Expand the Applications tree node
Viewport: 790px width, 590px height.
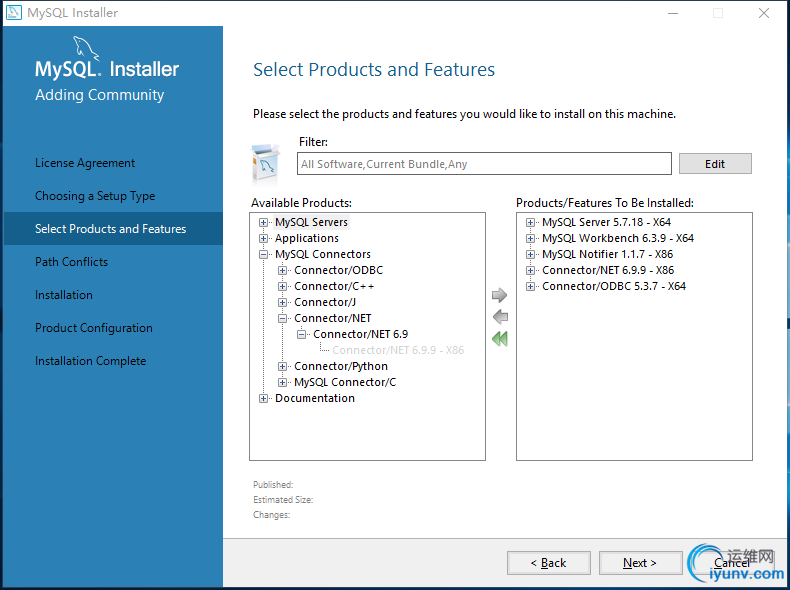tap(263, 238)
